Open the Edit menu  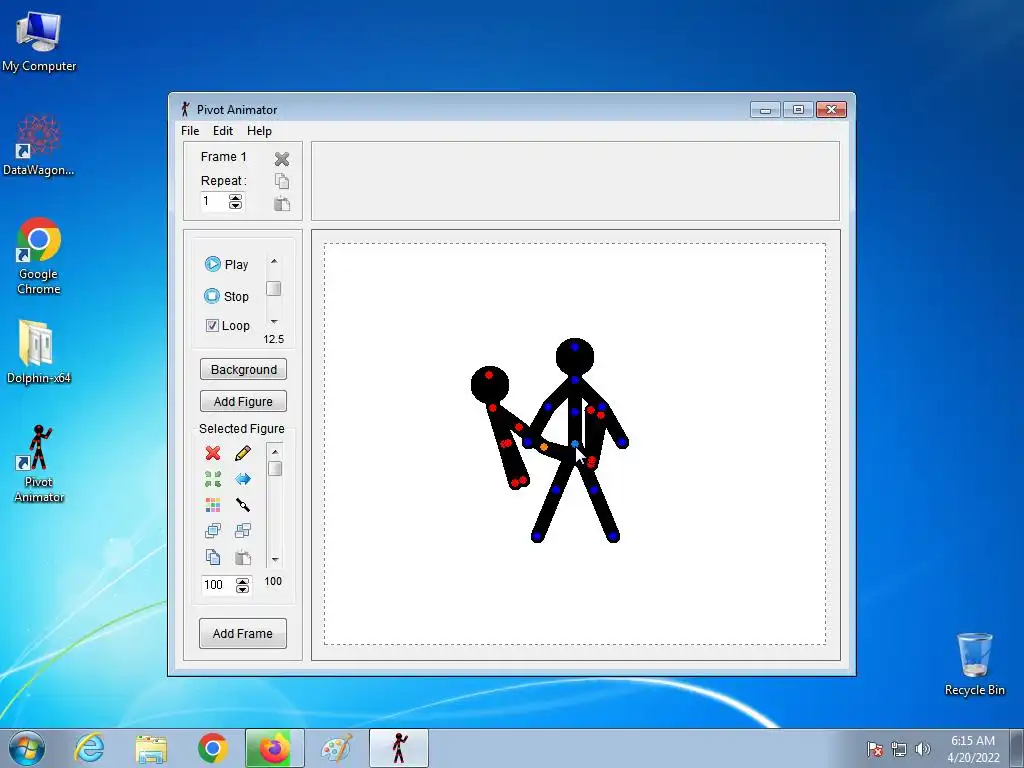tap(223, 131)
